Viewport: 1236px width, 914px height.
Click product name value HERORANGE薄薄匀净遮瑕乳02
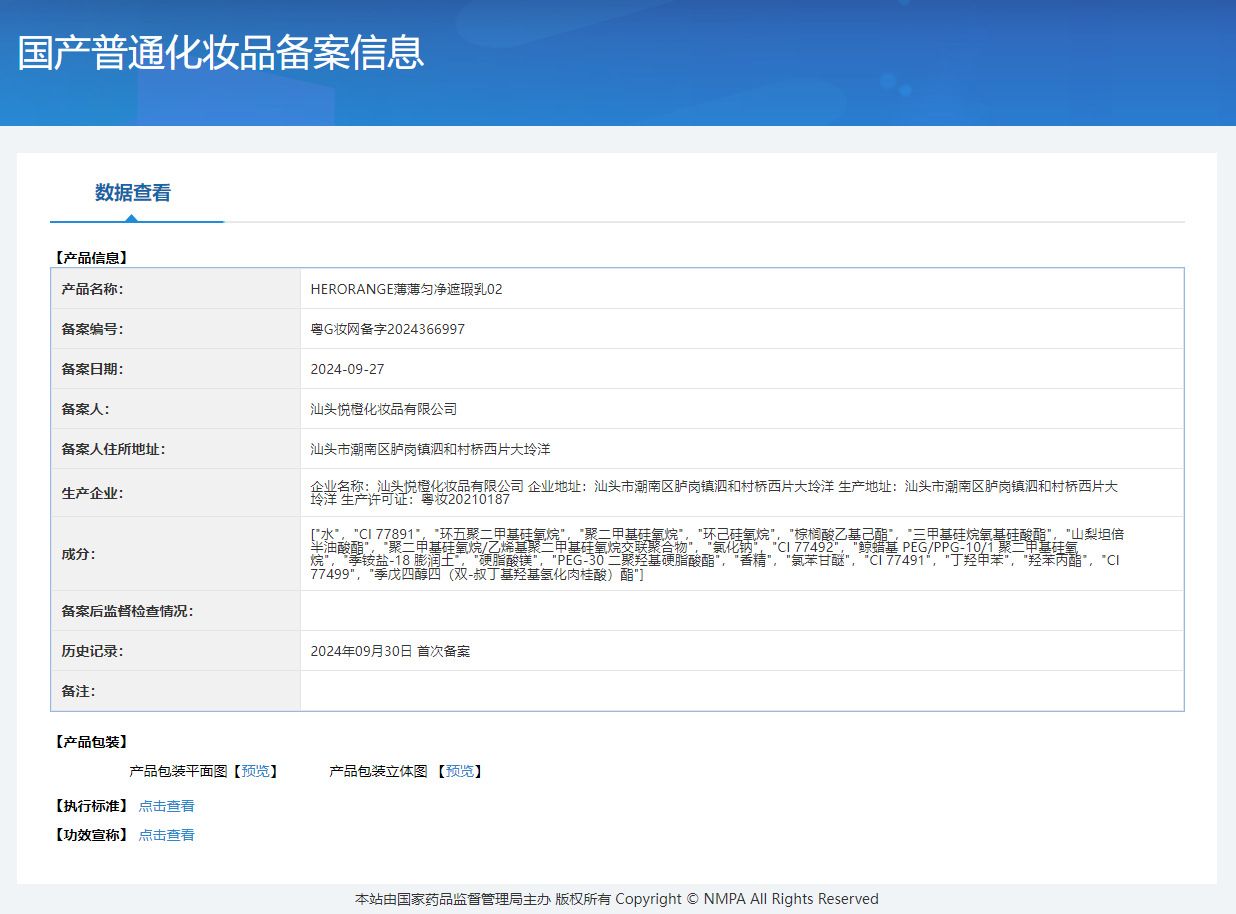tap(406, 289)
